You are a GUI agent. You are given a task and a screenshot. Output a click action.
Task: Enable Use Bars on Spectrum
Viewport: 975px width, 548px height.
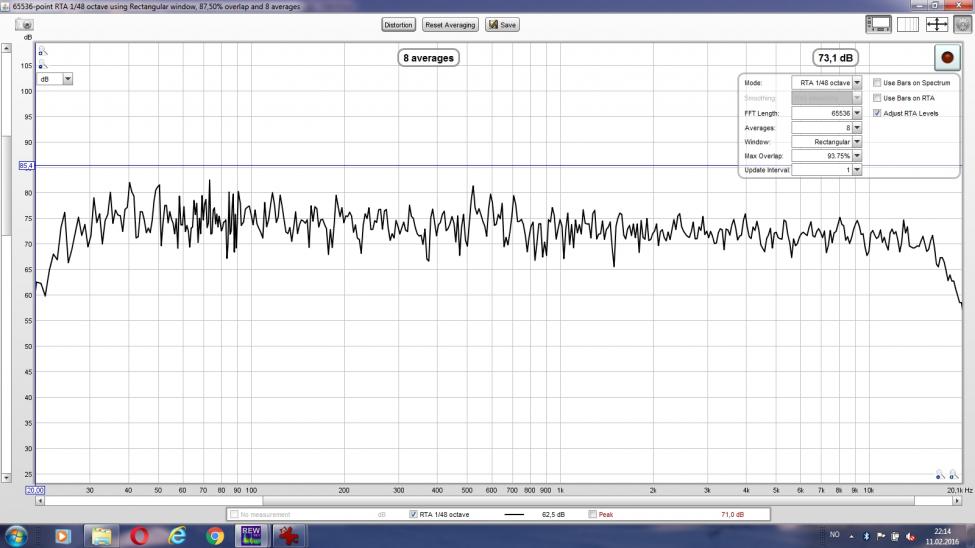tap(877, 83)
